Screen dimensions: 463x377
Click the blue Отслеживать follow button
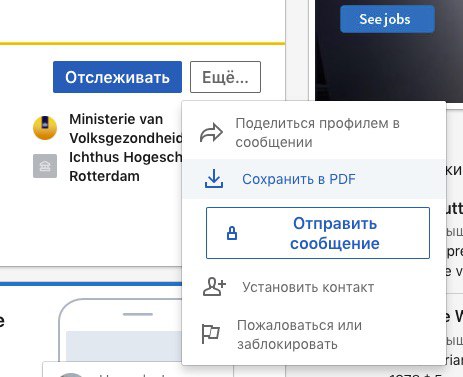point(117,77)
